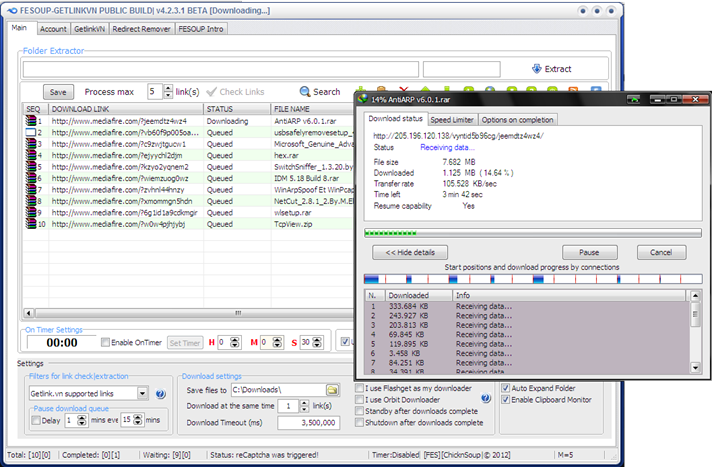Click the browse folder icon beside Save files to

[332, 390]
